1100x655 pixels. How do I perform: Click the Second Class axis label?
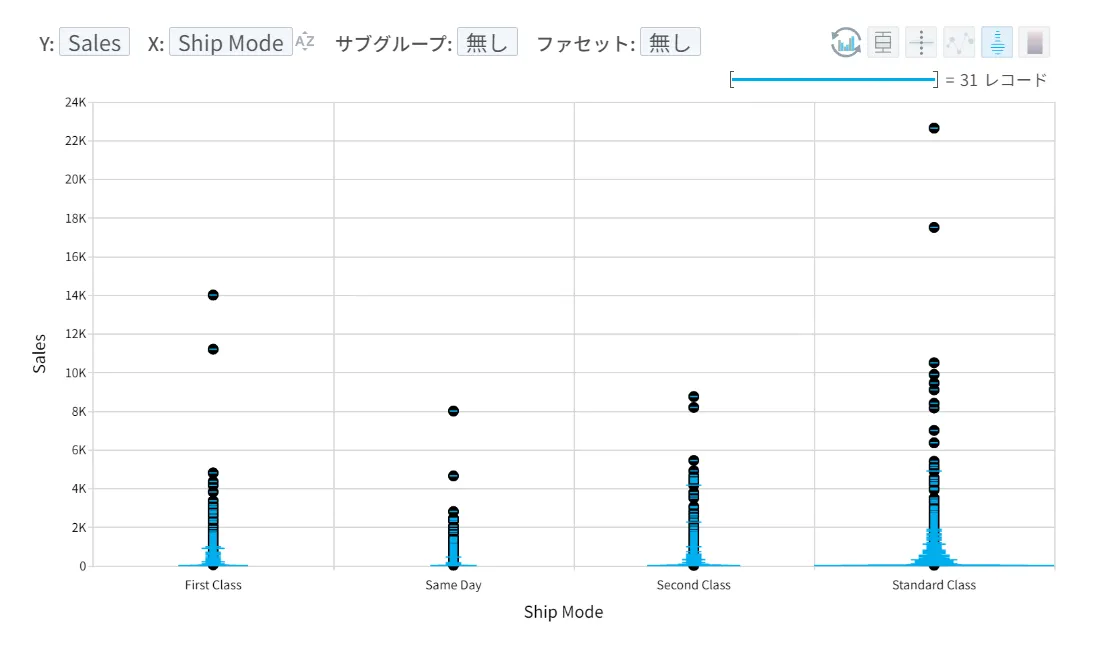coord(694,585)
